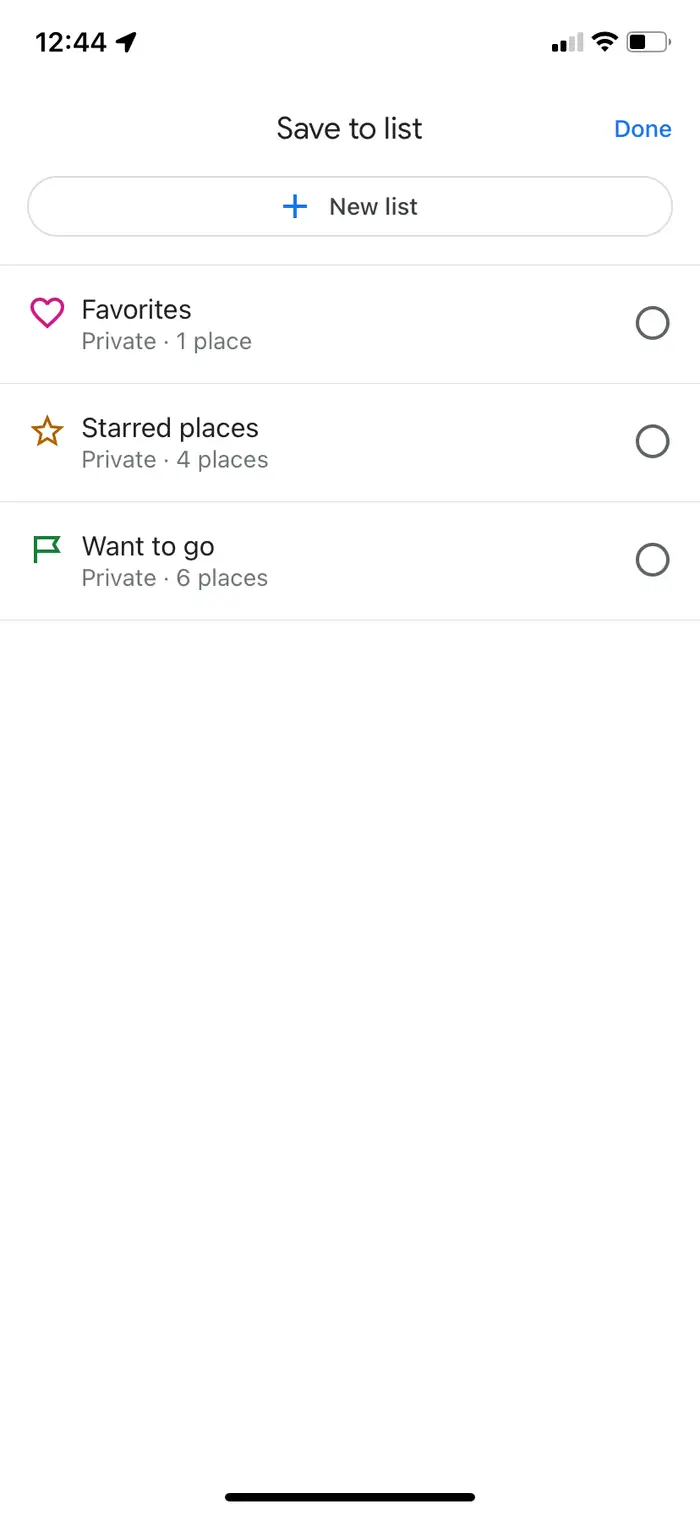Screen dimensions: 700x1515
Task: Tap the home indicator bar
Action: click(350, 1497)
